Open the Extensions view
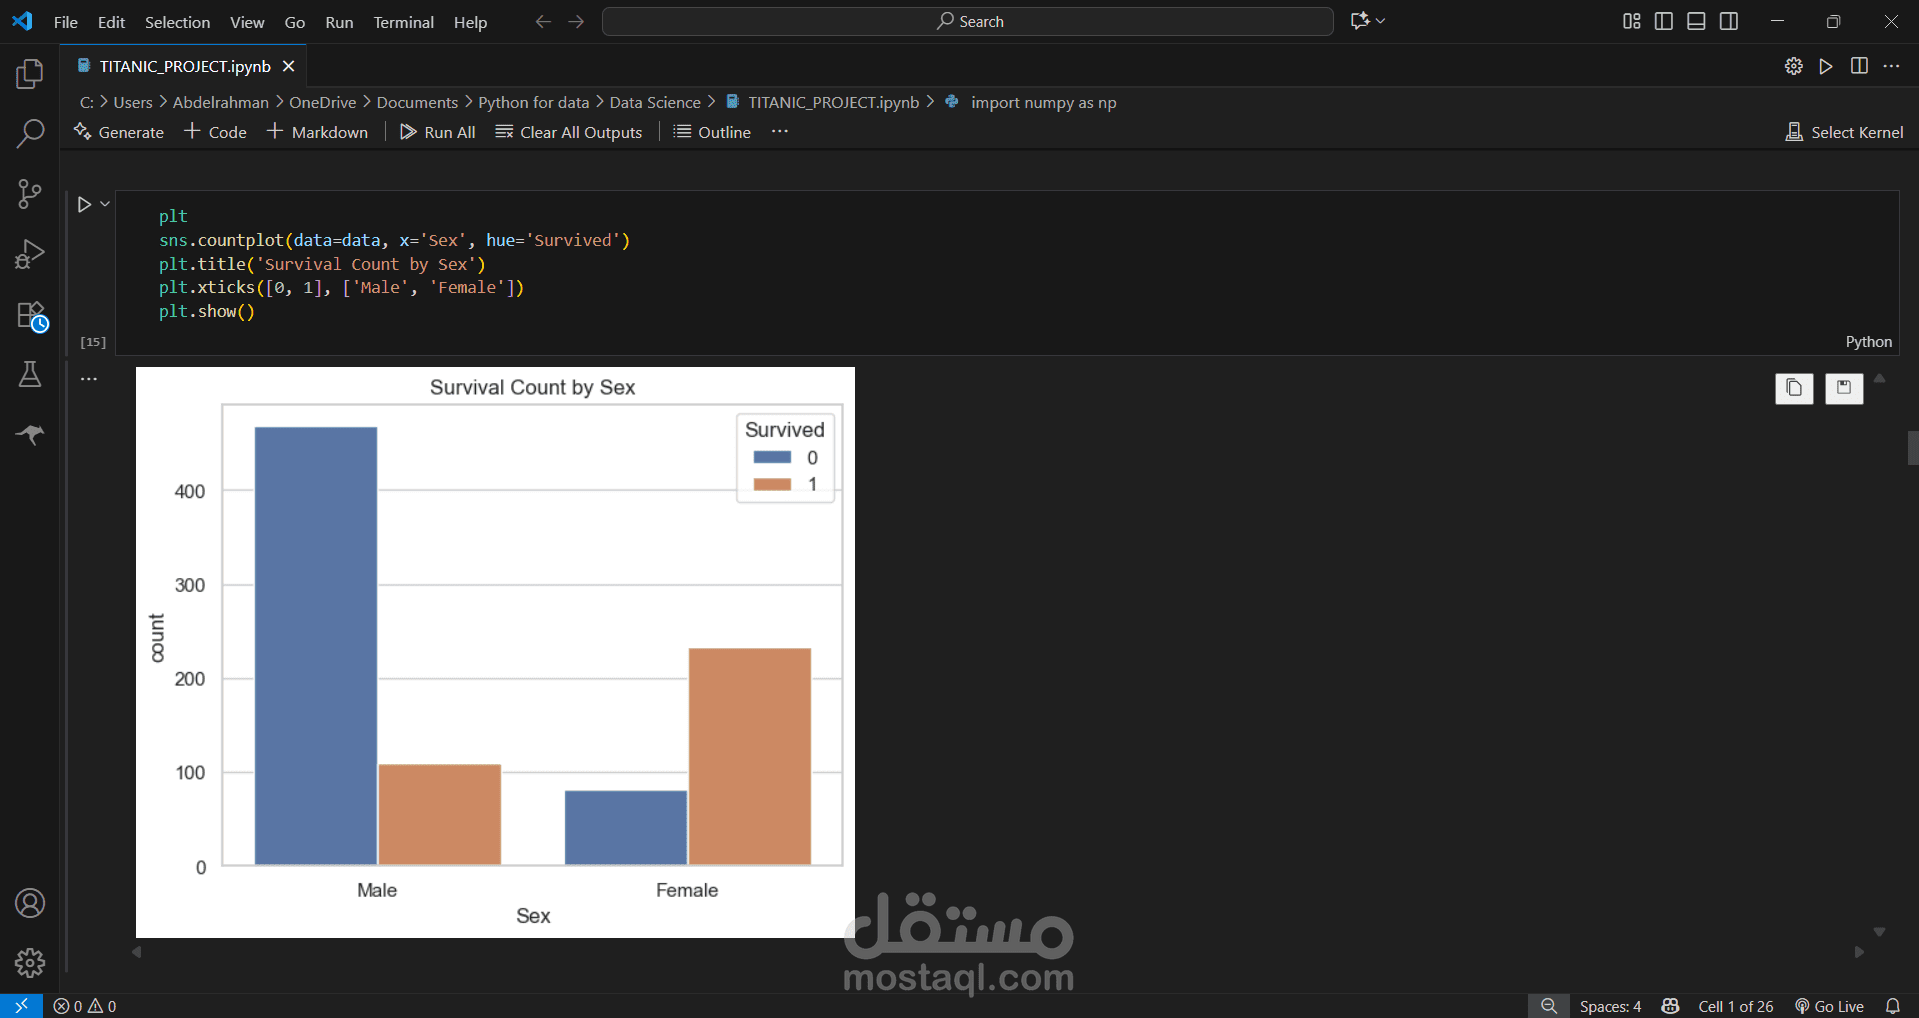 (30, 315)
